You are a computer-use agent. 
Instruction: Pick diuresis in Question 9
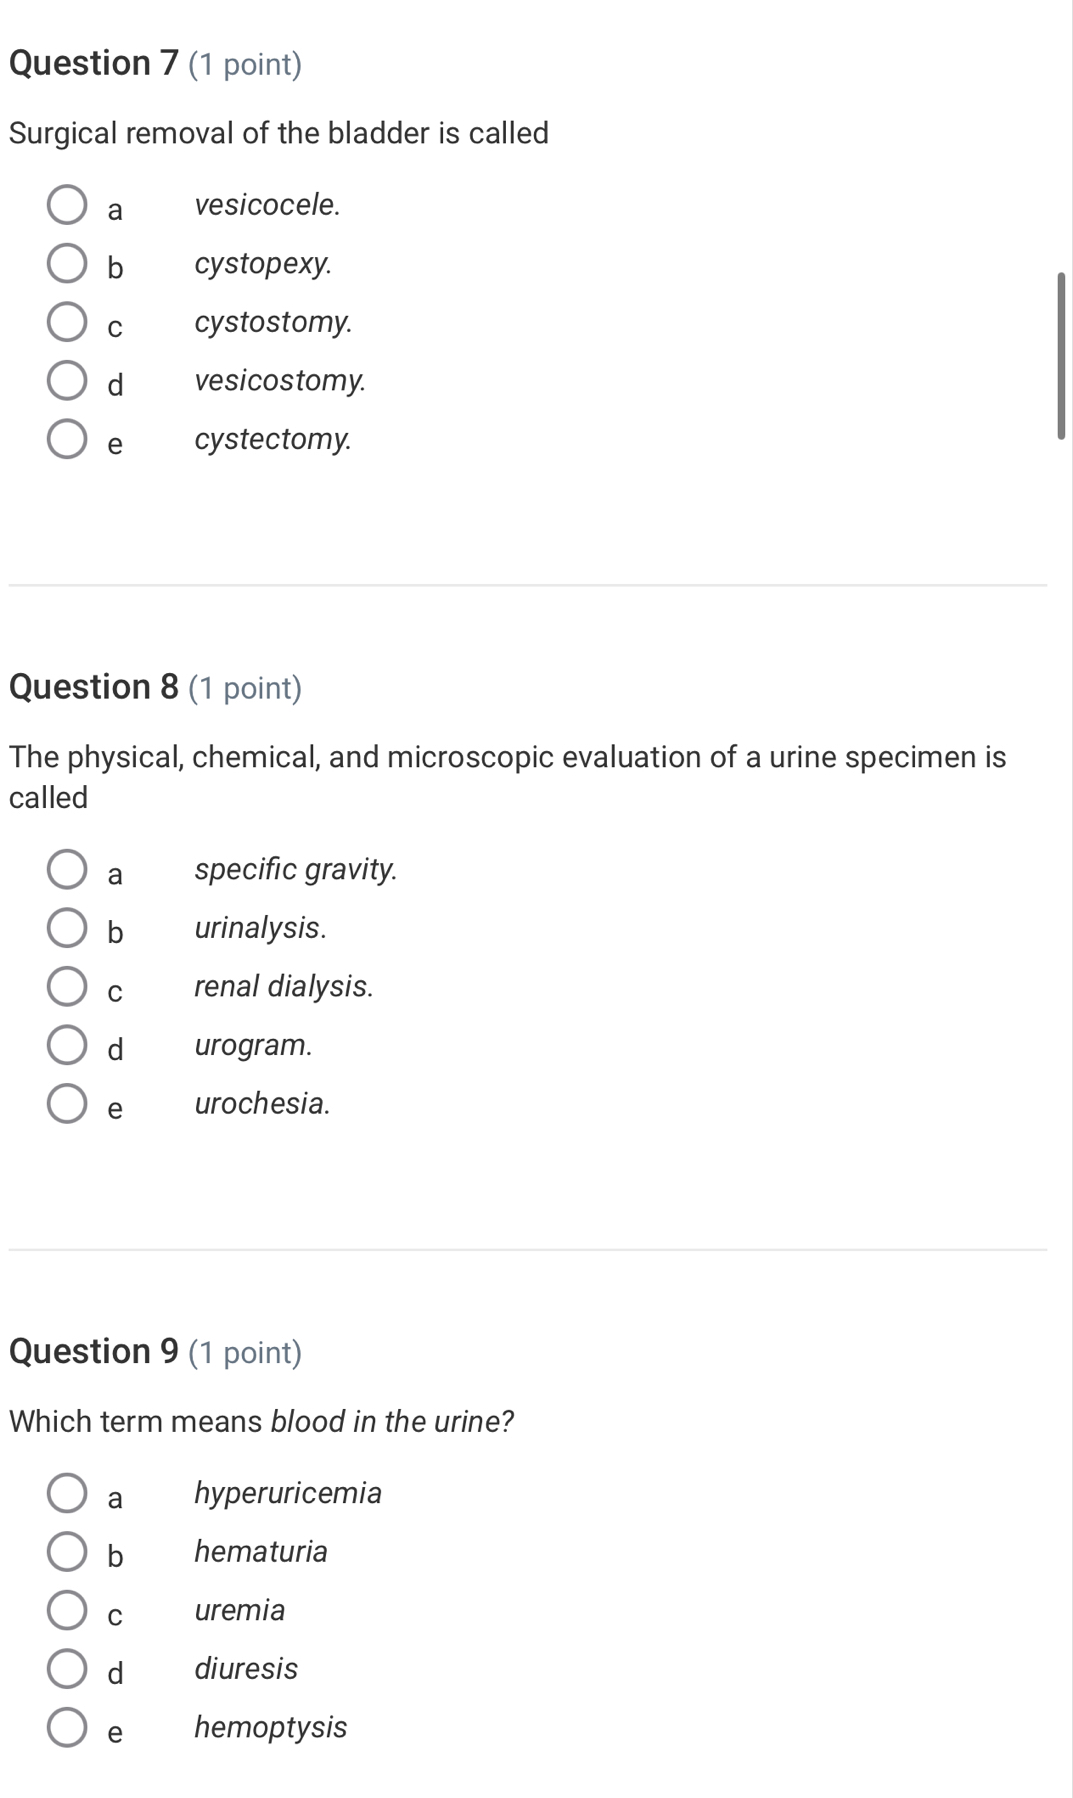66,1668
